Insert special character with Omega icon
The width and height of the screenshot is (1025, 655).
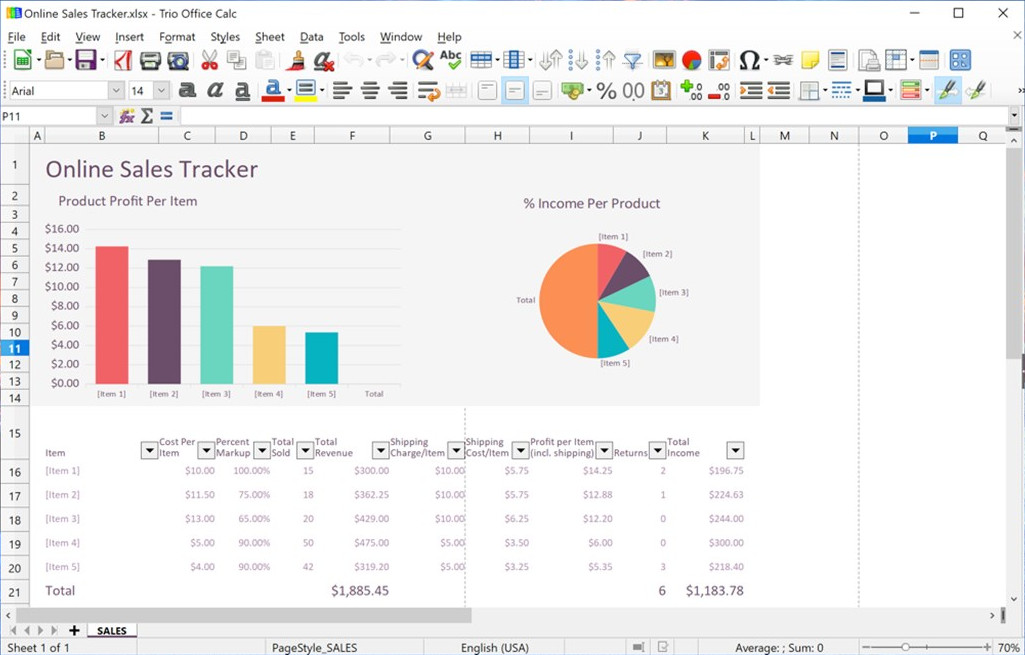748,61
